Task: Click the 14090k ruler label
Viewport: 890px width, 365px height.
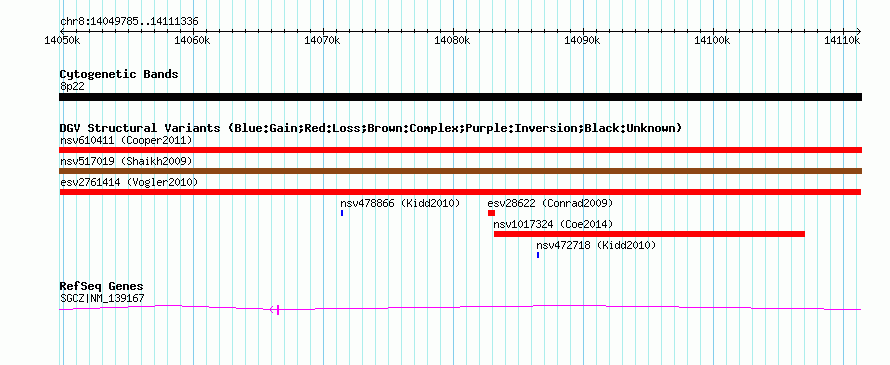Action: [582, 40]
